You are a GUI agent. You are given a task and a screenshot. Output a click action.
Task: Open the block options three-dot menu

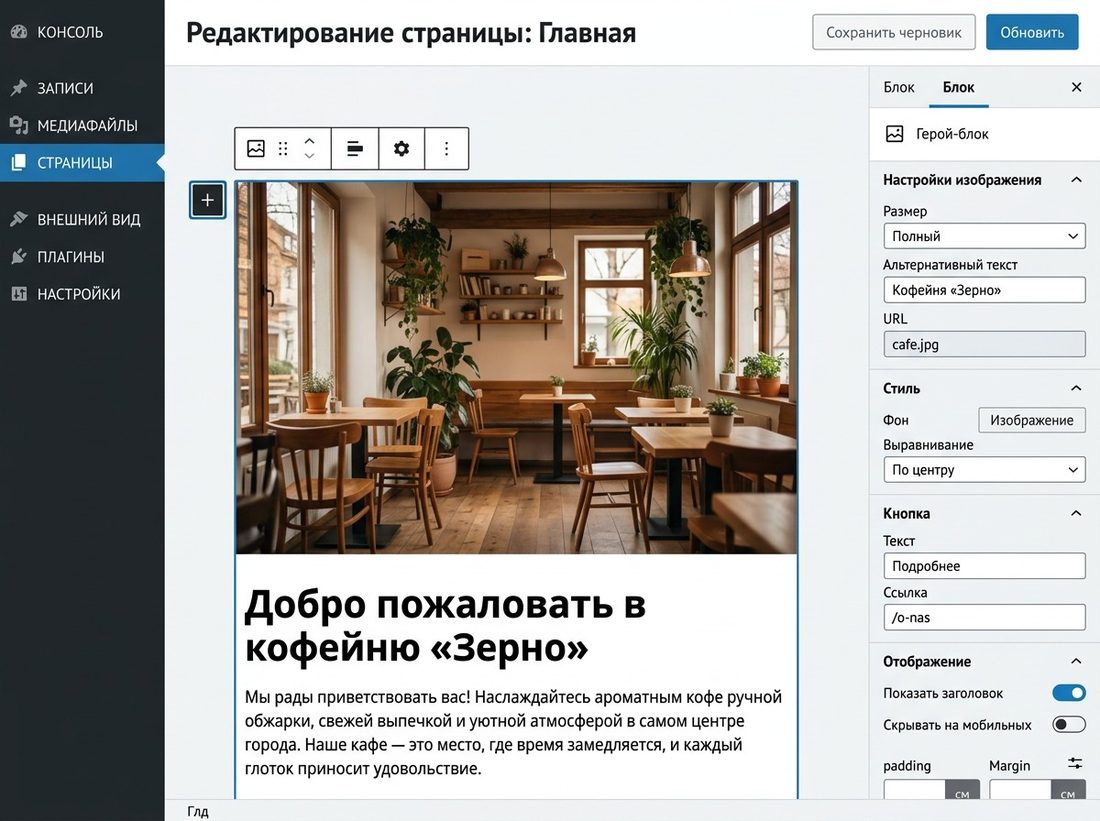446,148
